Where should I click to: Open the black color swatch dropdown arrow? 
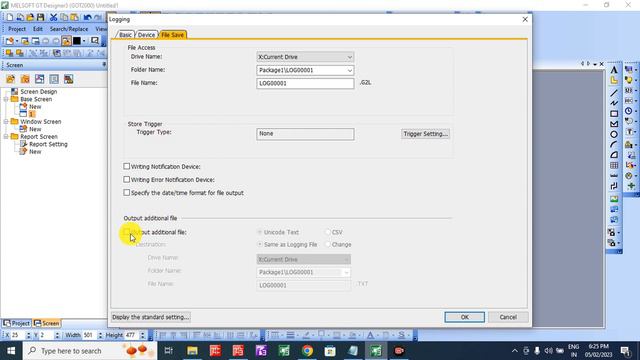[x=84, y=41]
